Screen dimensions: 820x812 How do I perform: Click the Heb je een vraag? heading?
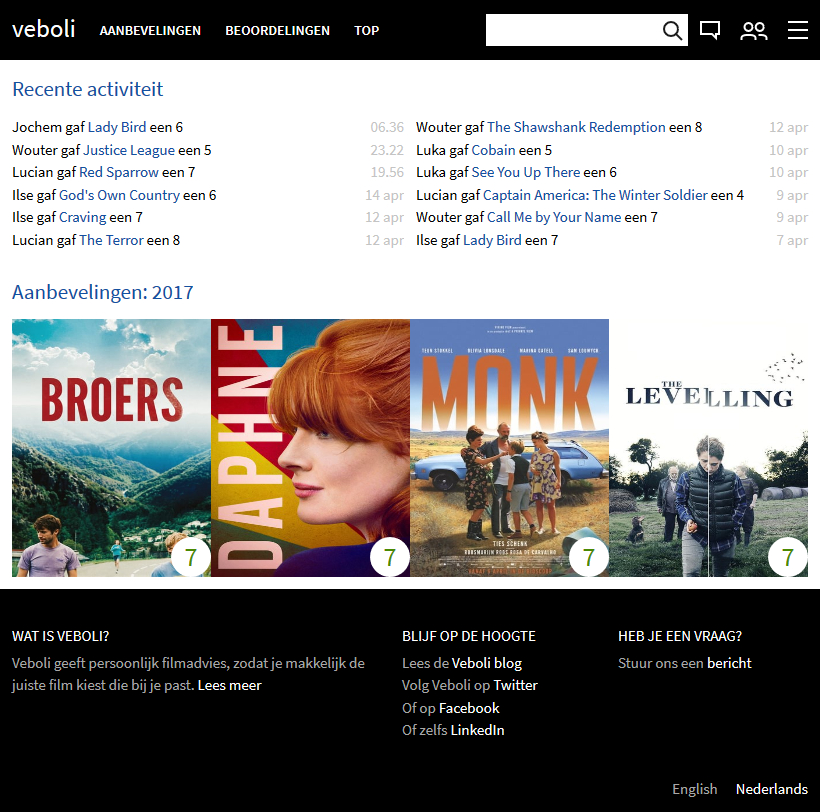[680, 636]
